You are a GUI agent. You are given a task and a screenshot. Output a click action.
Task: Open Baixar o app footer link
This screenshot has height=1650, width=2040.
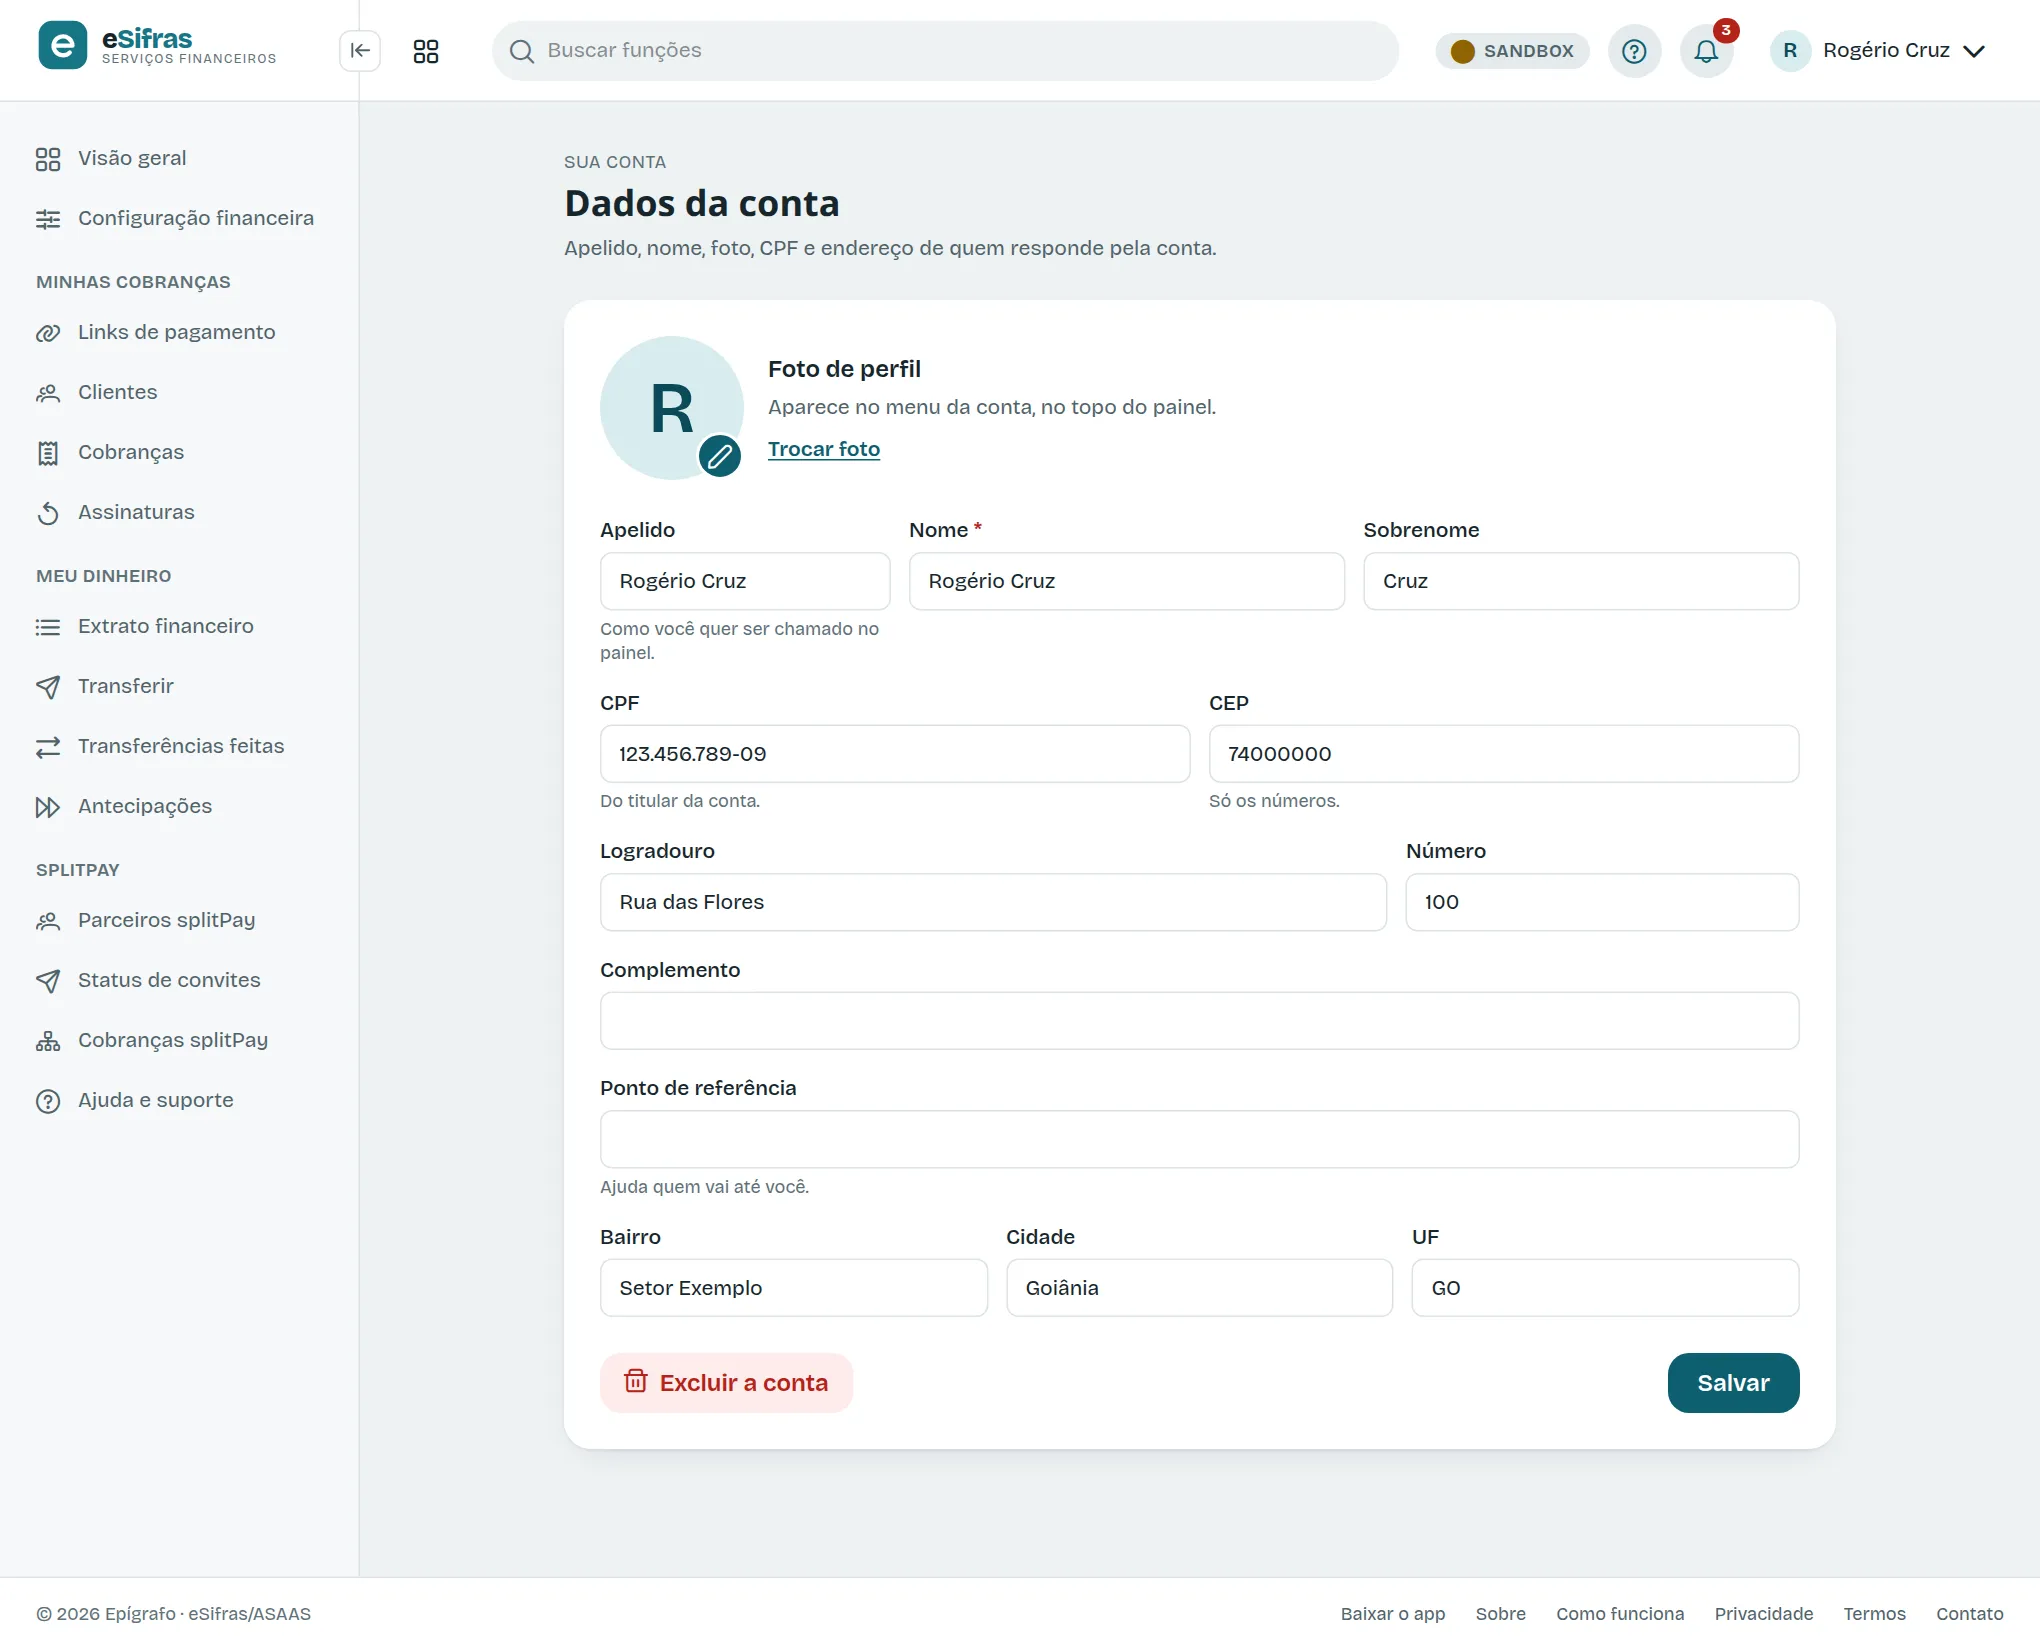coord(1393,1614)
